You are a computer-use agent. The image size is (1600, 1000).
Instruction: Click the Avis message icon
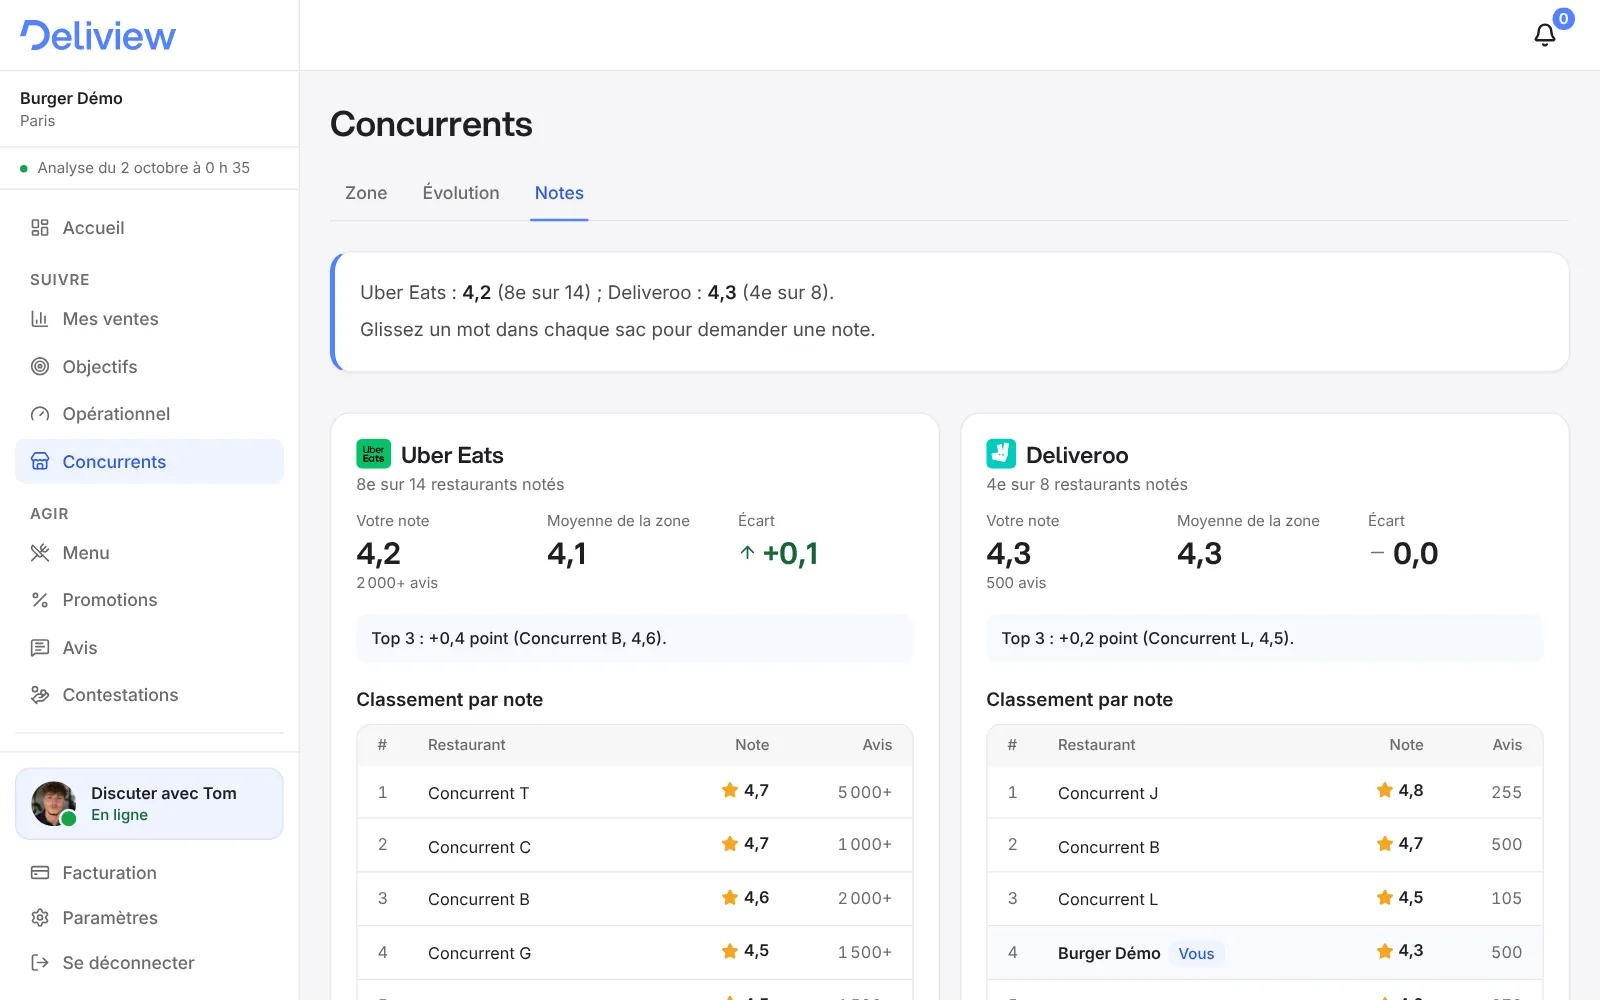[x=40, y=648]
